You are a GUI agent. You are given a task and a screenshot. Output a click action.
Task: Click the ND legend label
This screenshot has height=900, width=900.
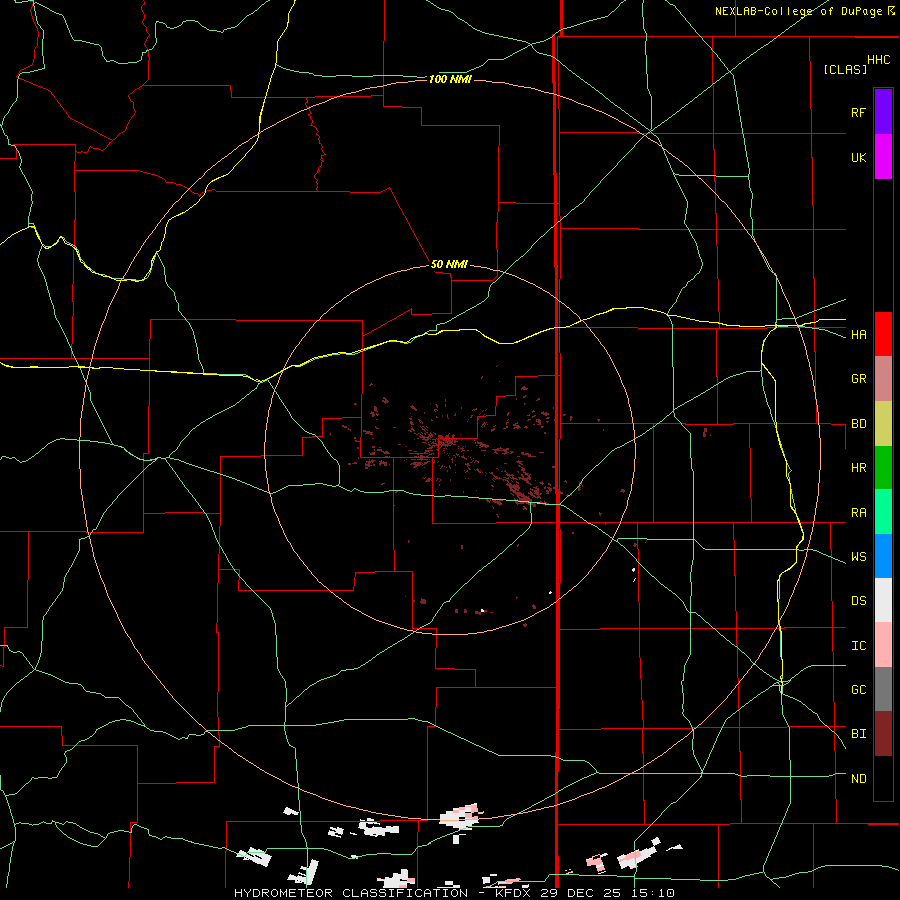858,778
